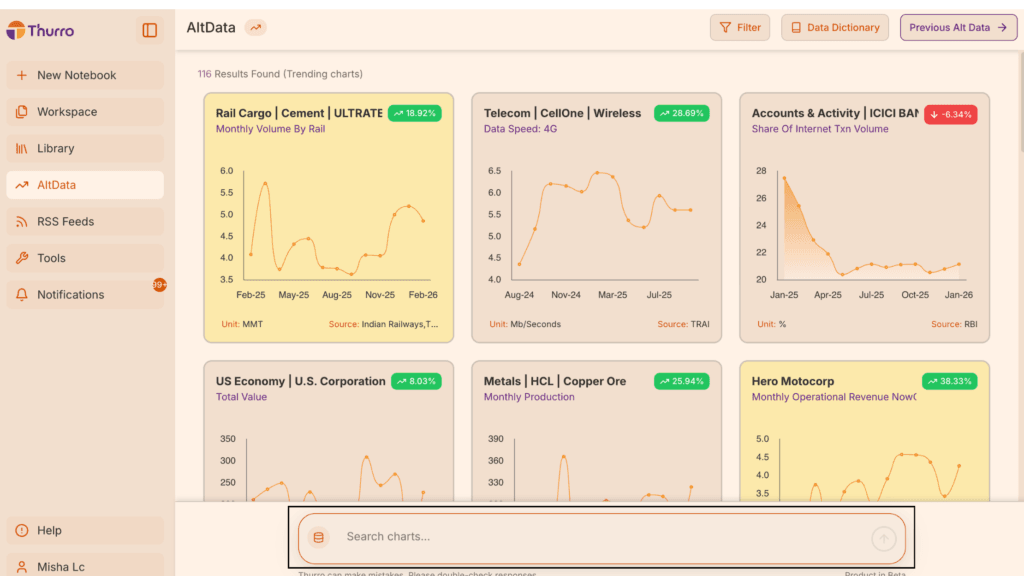Open Tools using the wrench icon
The width and height of the screenshot is (1024, 576).
tap(25, 258)
